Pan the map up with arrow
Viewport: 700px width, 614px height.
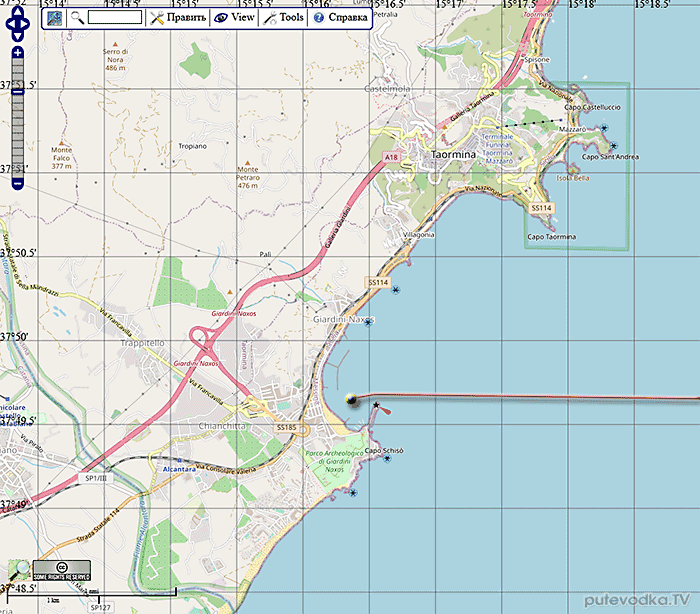pos(18,12)
